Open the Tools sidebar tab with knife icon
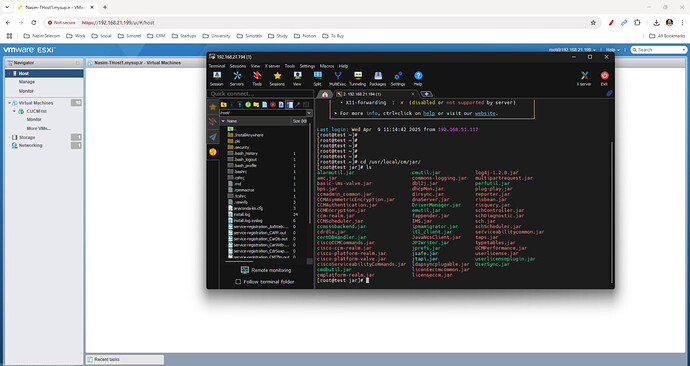690x366 pixels. pos(213,122)
